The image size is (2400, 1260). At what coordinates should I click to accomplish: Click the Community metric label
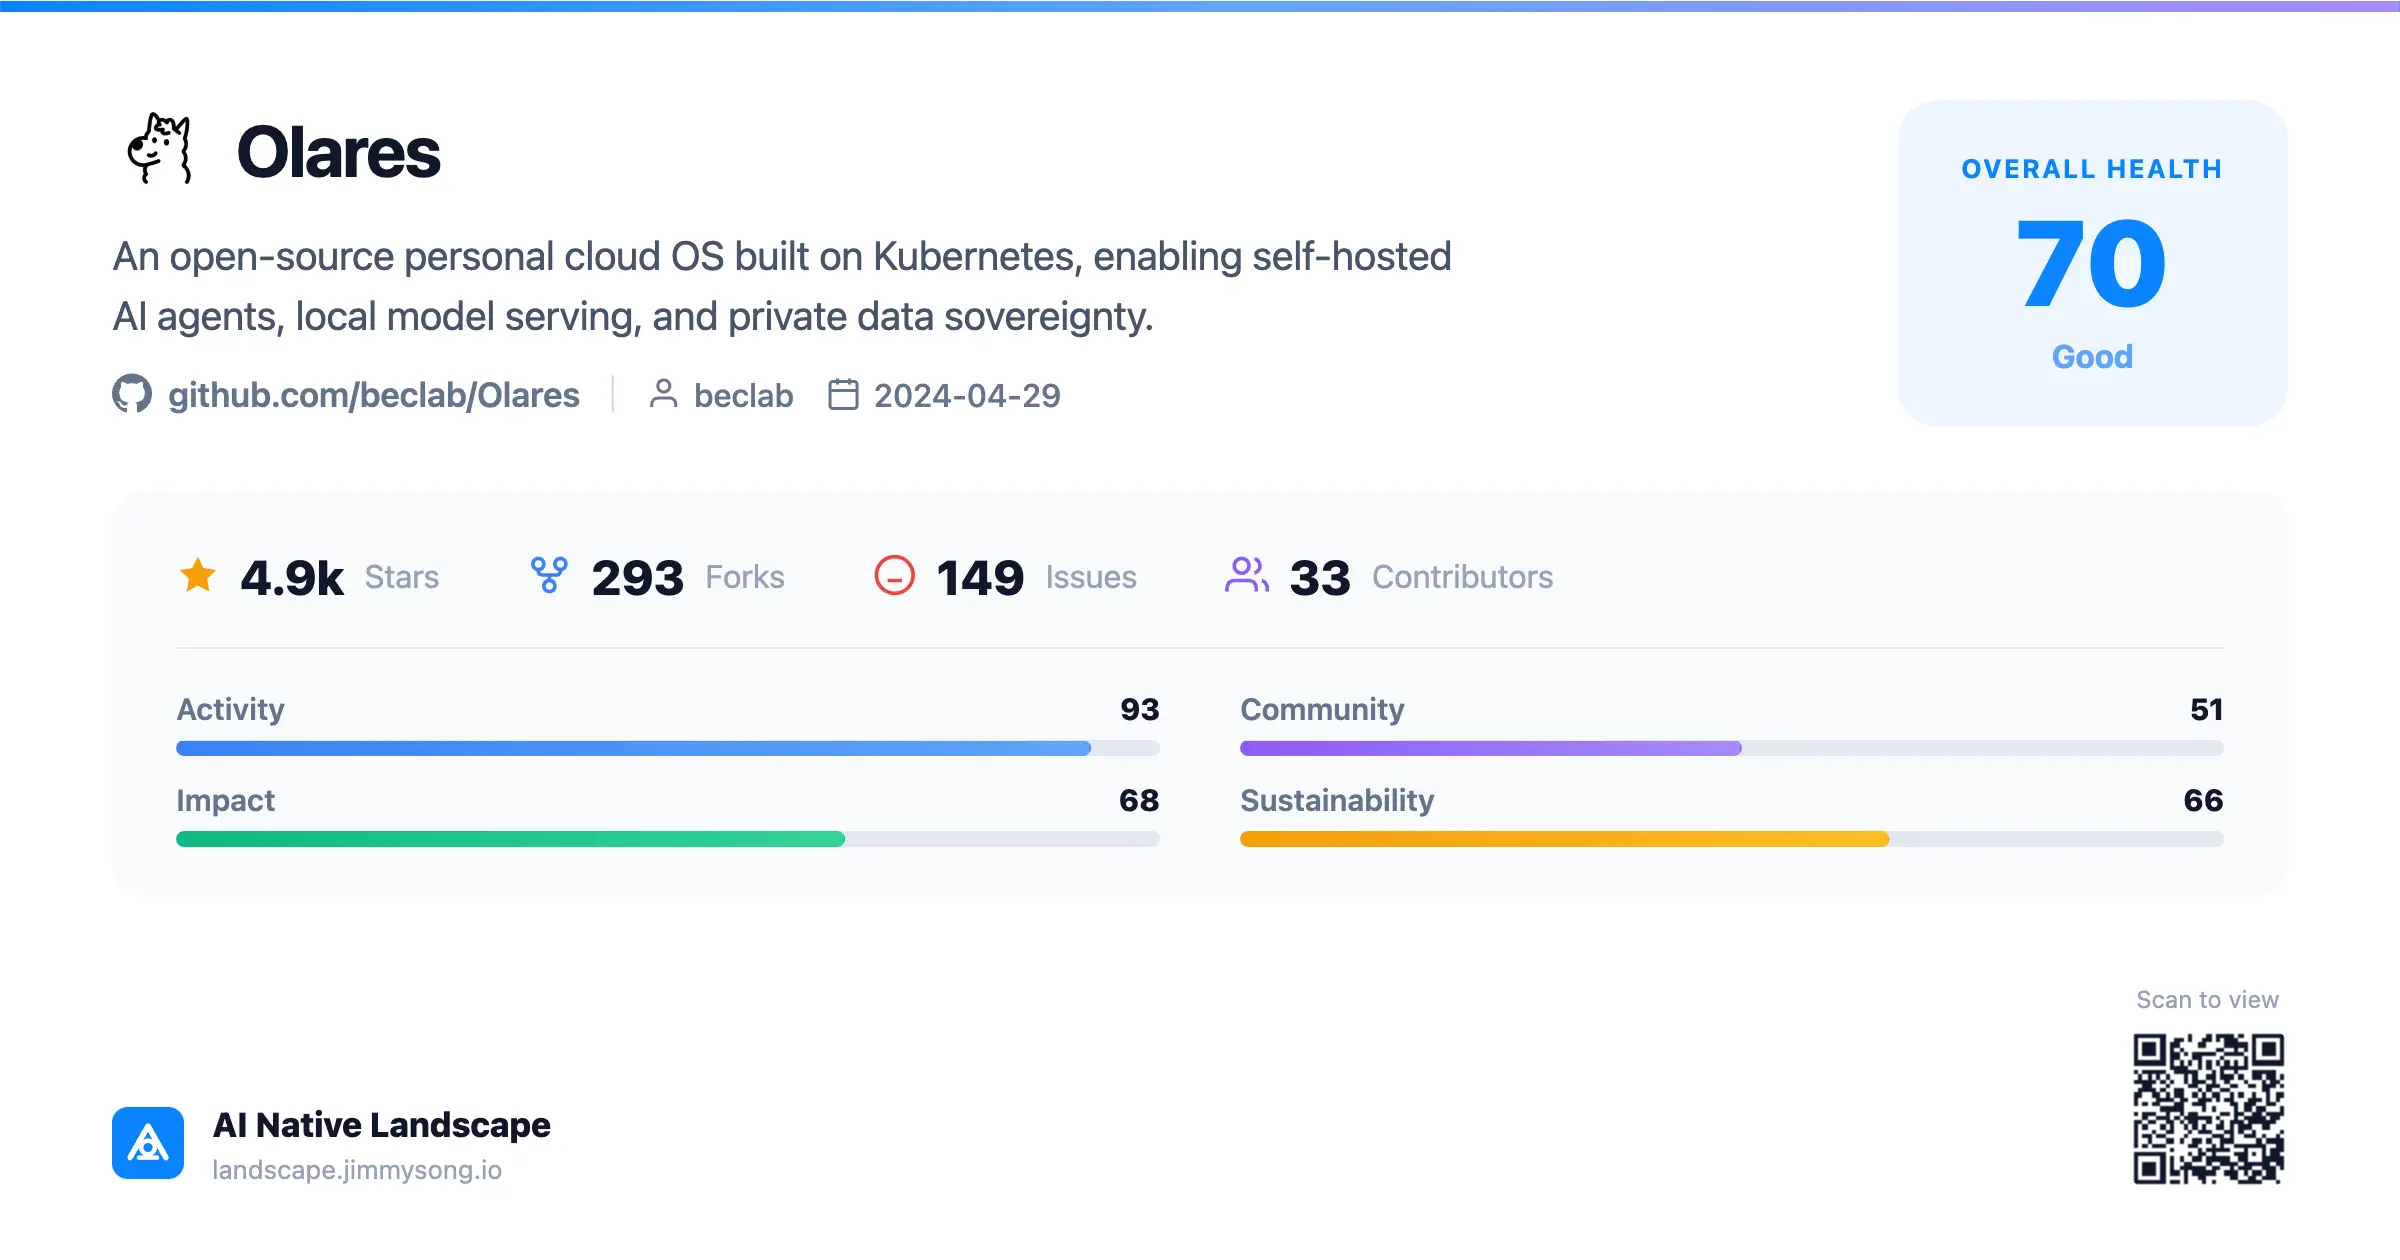pos(1322,709)
